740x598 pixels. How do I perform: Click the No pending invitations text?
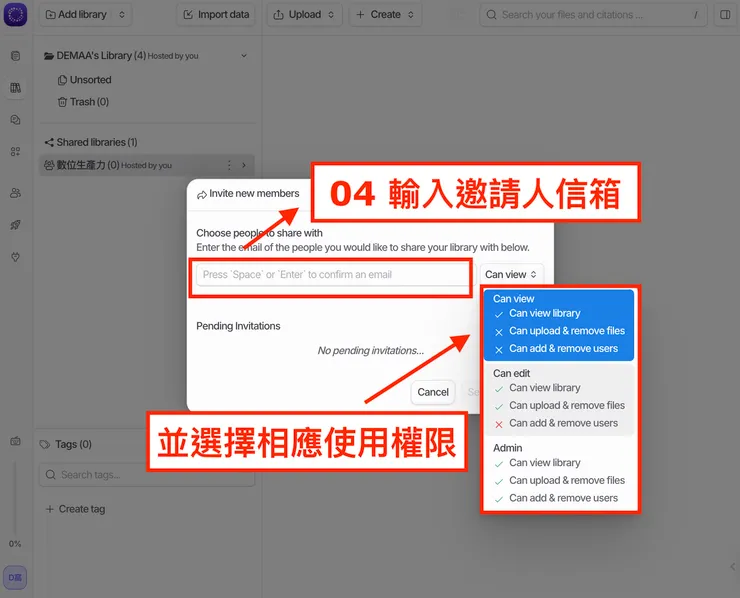[x=371, y=351]
